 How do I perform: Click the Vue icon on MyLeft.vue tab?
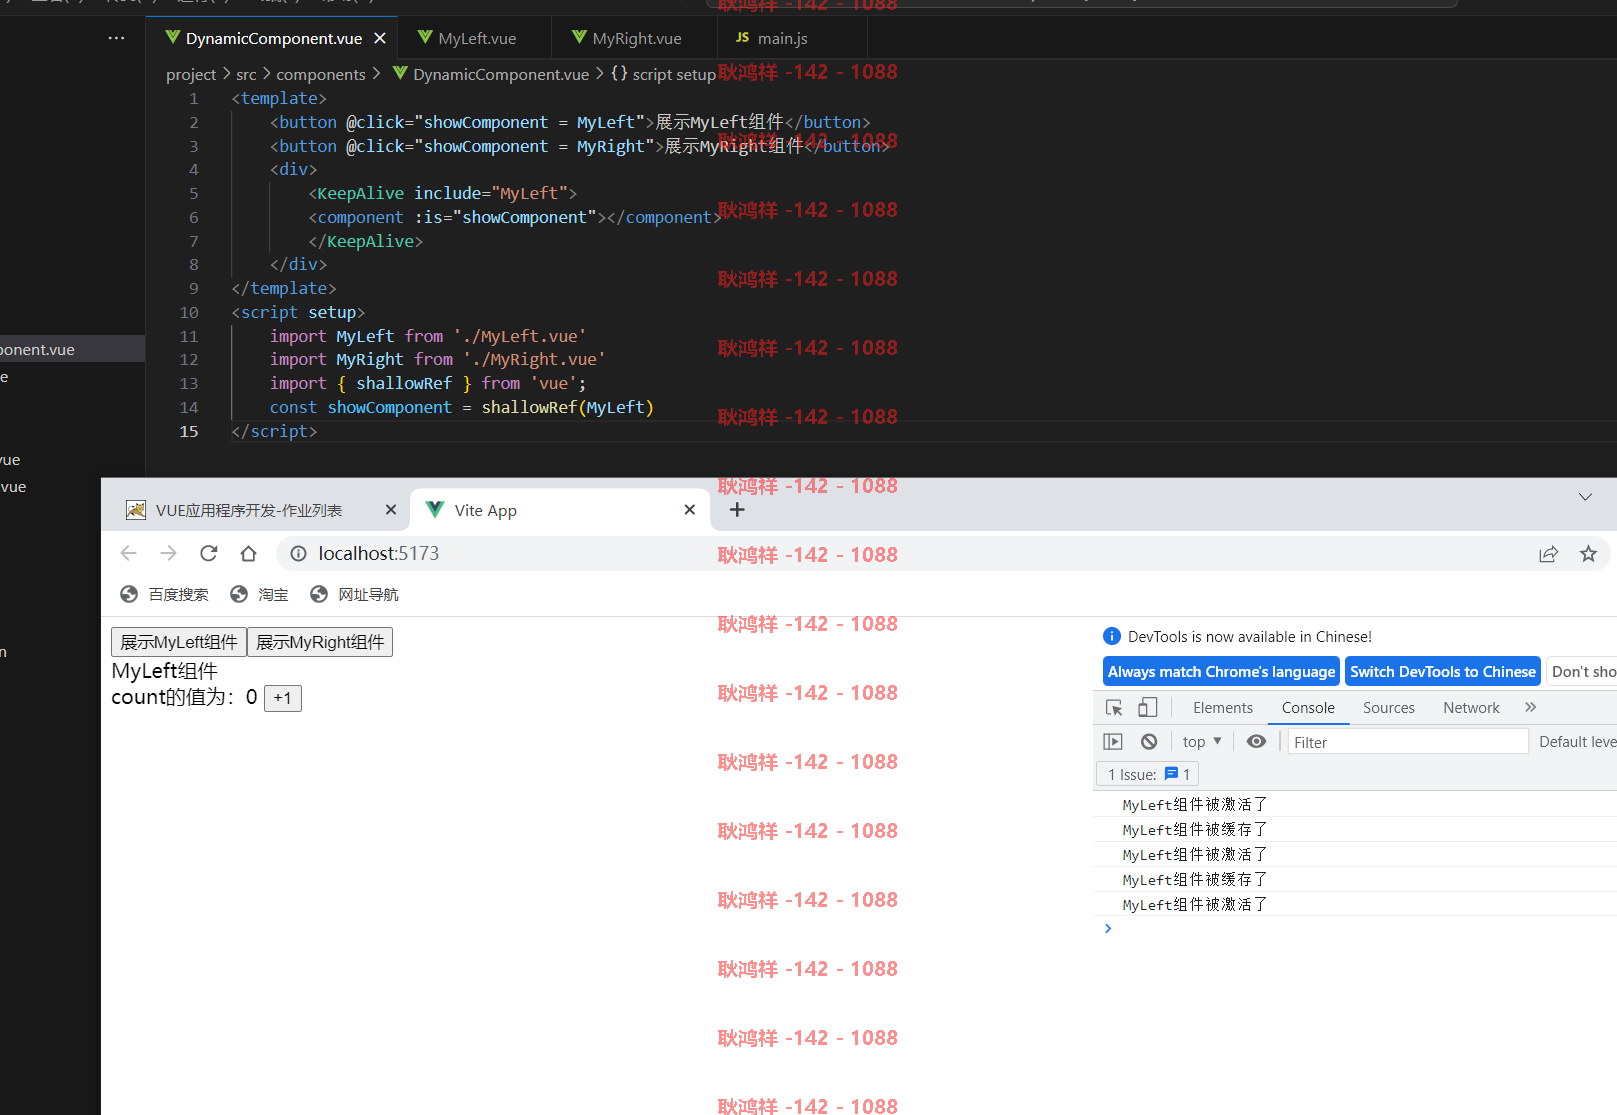425,37
